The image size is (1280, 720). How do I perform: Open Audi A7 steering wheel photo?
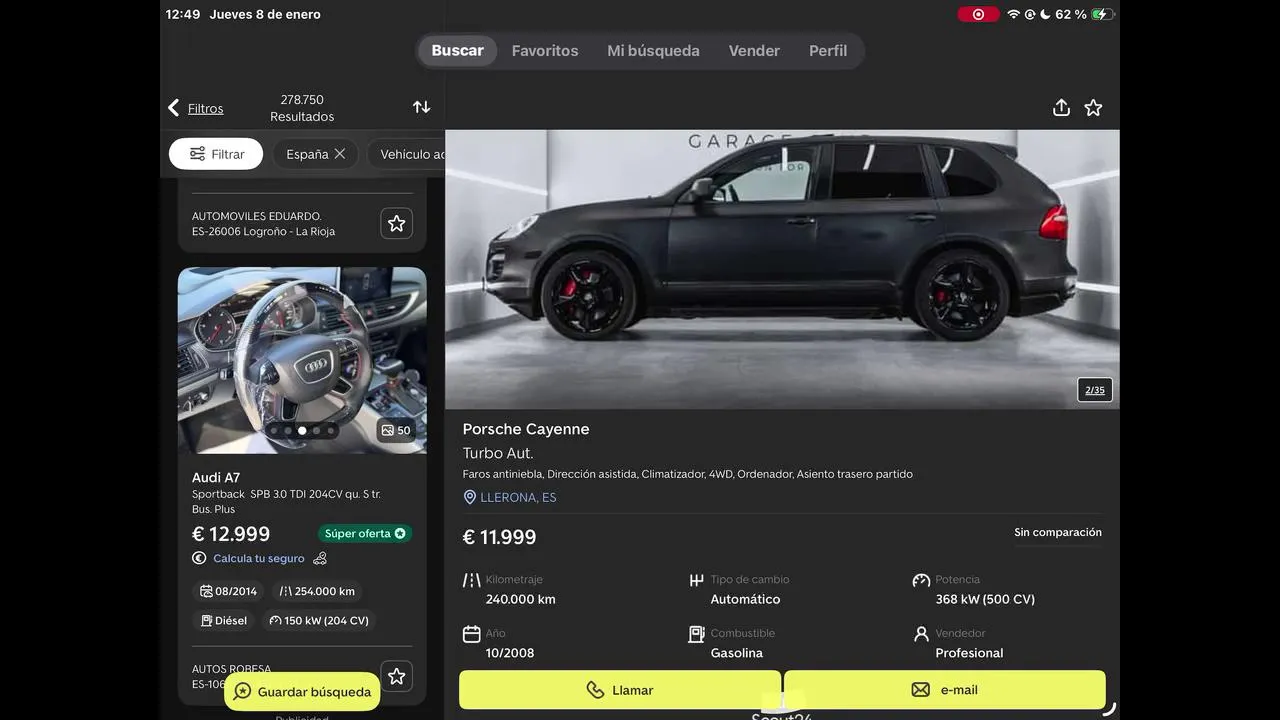pyautogui.click(x=302, y=360)
